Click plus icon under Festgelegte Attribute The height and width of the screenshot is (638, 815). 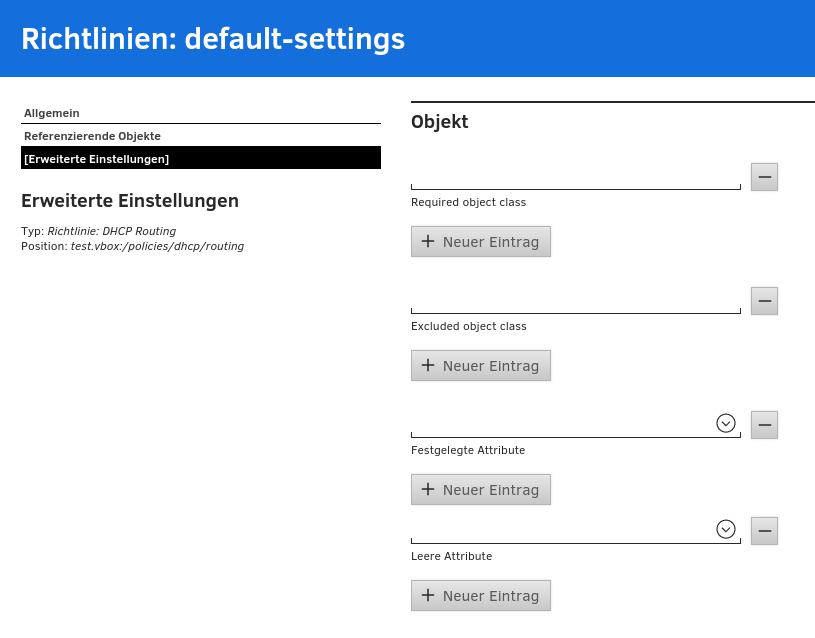pyautogui.click(x=428, y=489)
